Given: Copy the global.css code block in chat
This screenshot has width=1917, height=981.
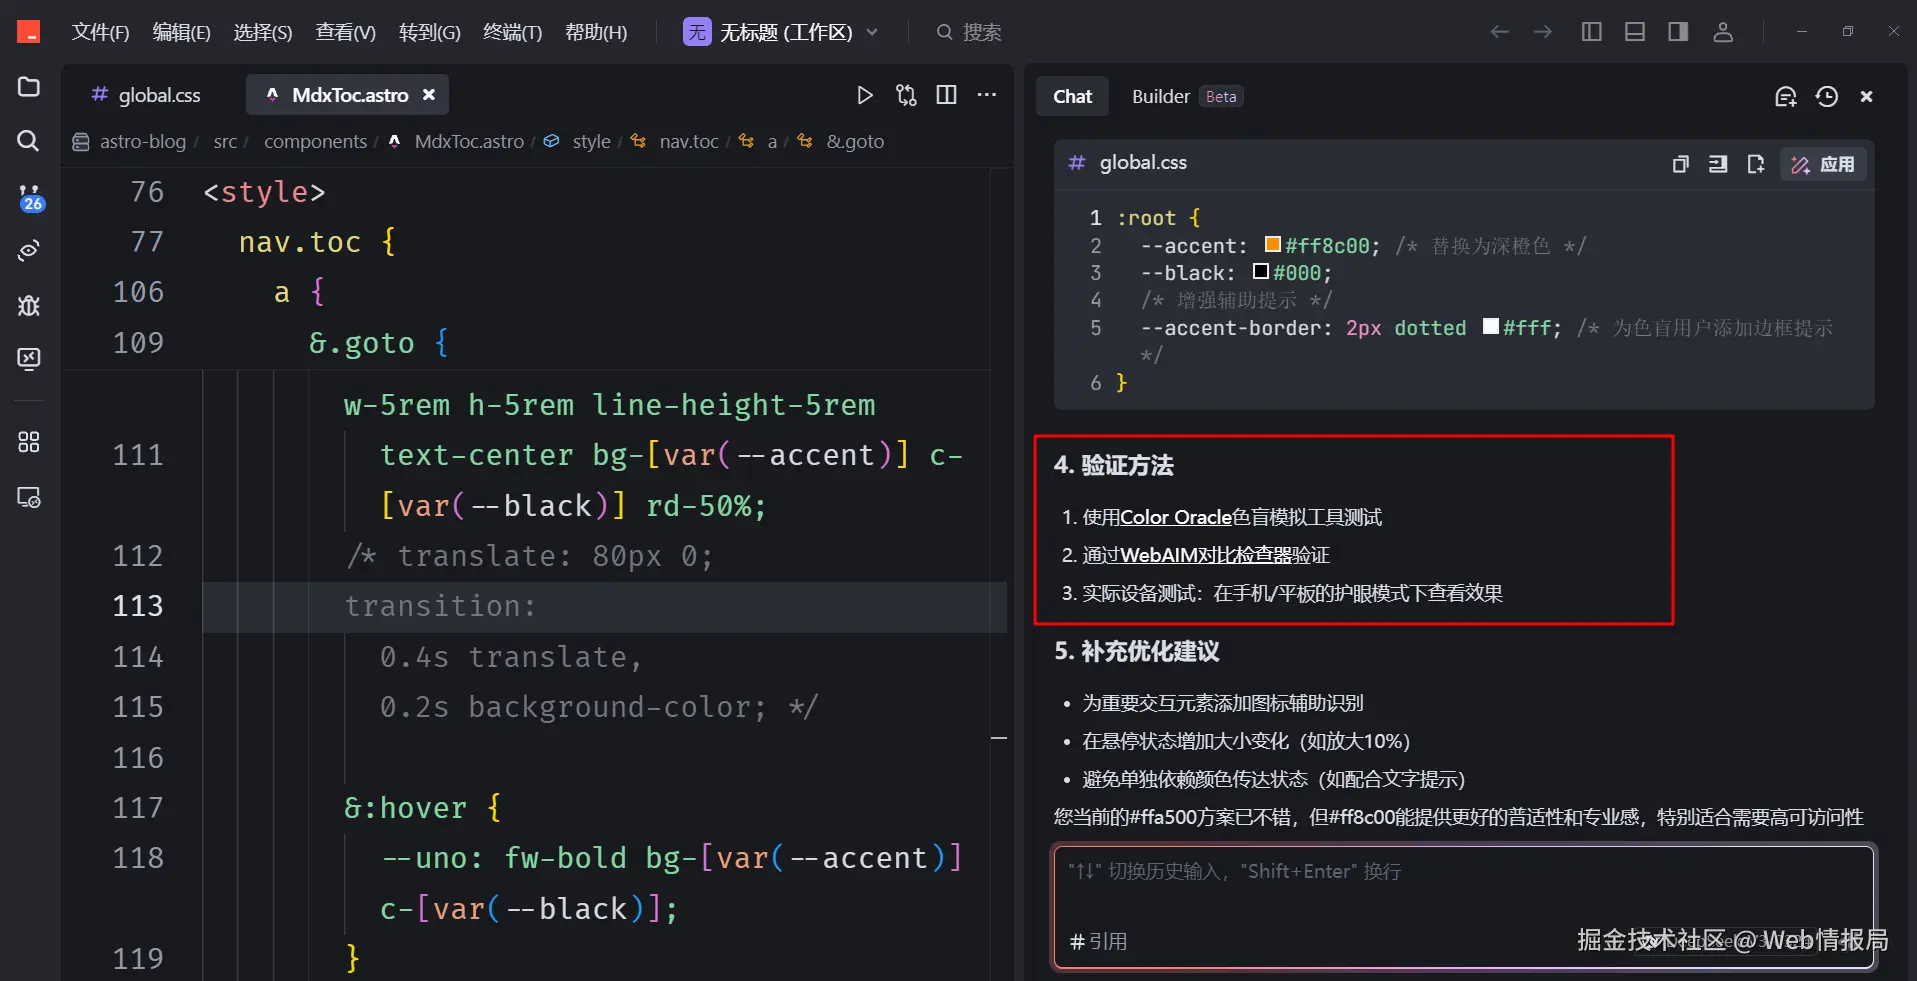Looking at the screenshot, I should point(1680,164).
